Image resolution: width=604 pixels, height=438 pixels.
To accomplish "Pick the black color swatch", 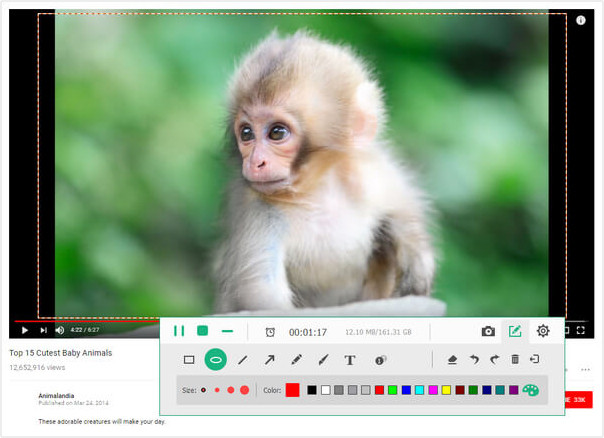I will (x=312, y=390).
